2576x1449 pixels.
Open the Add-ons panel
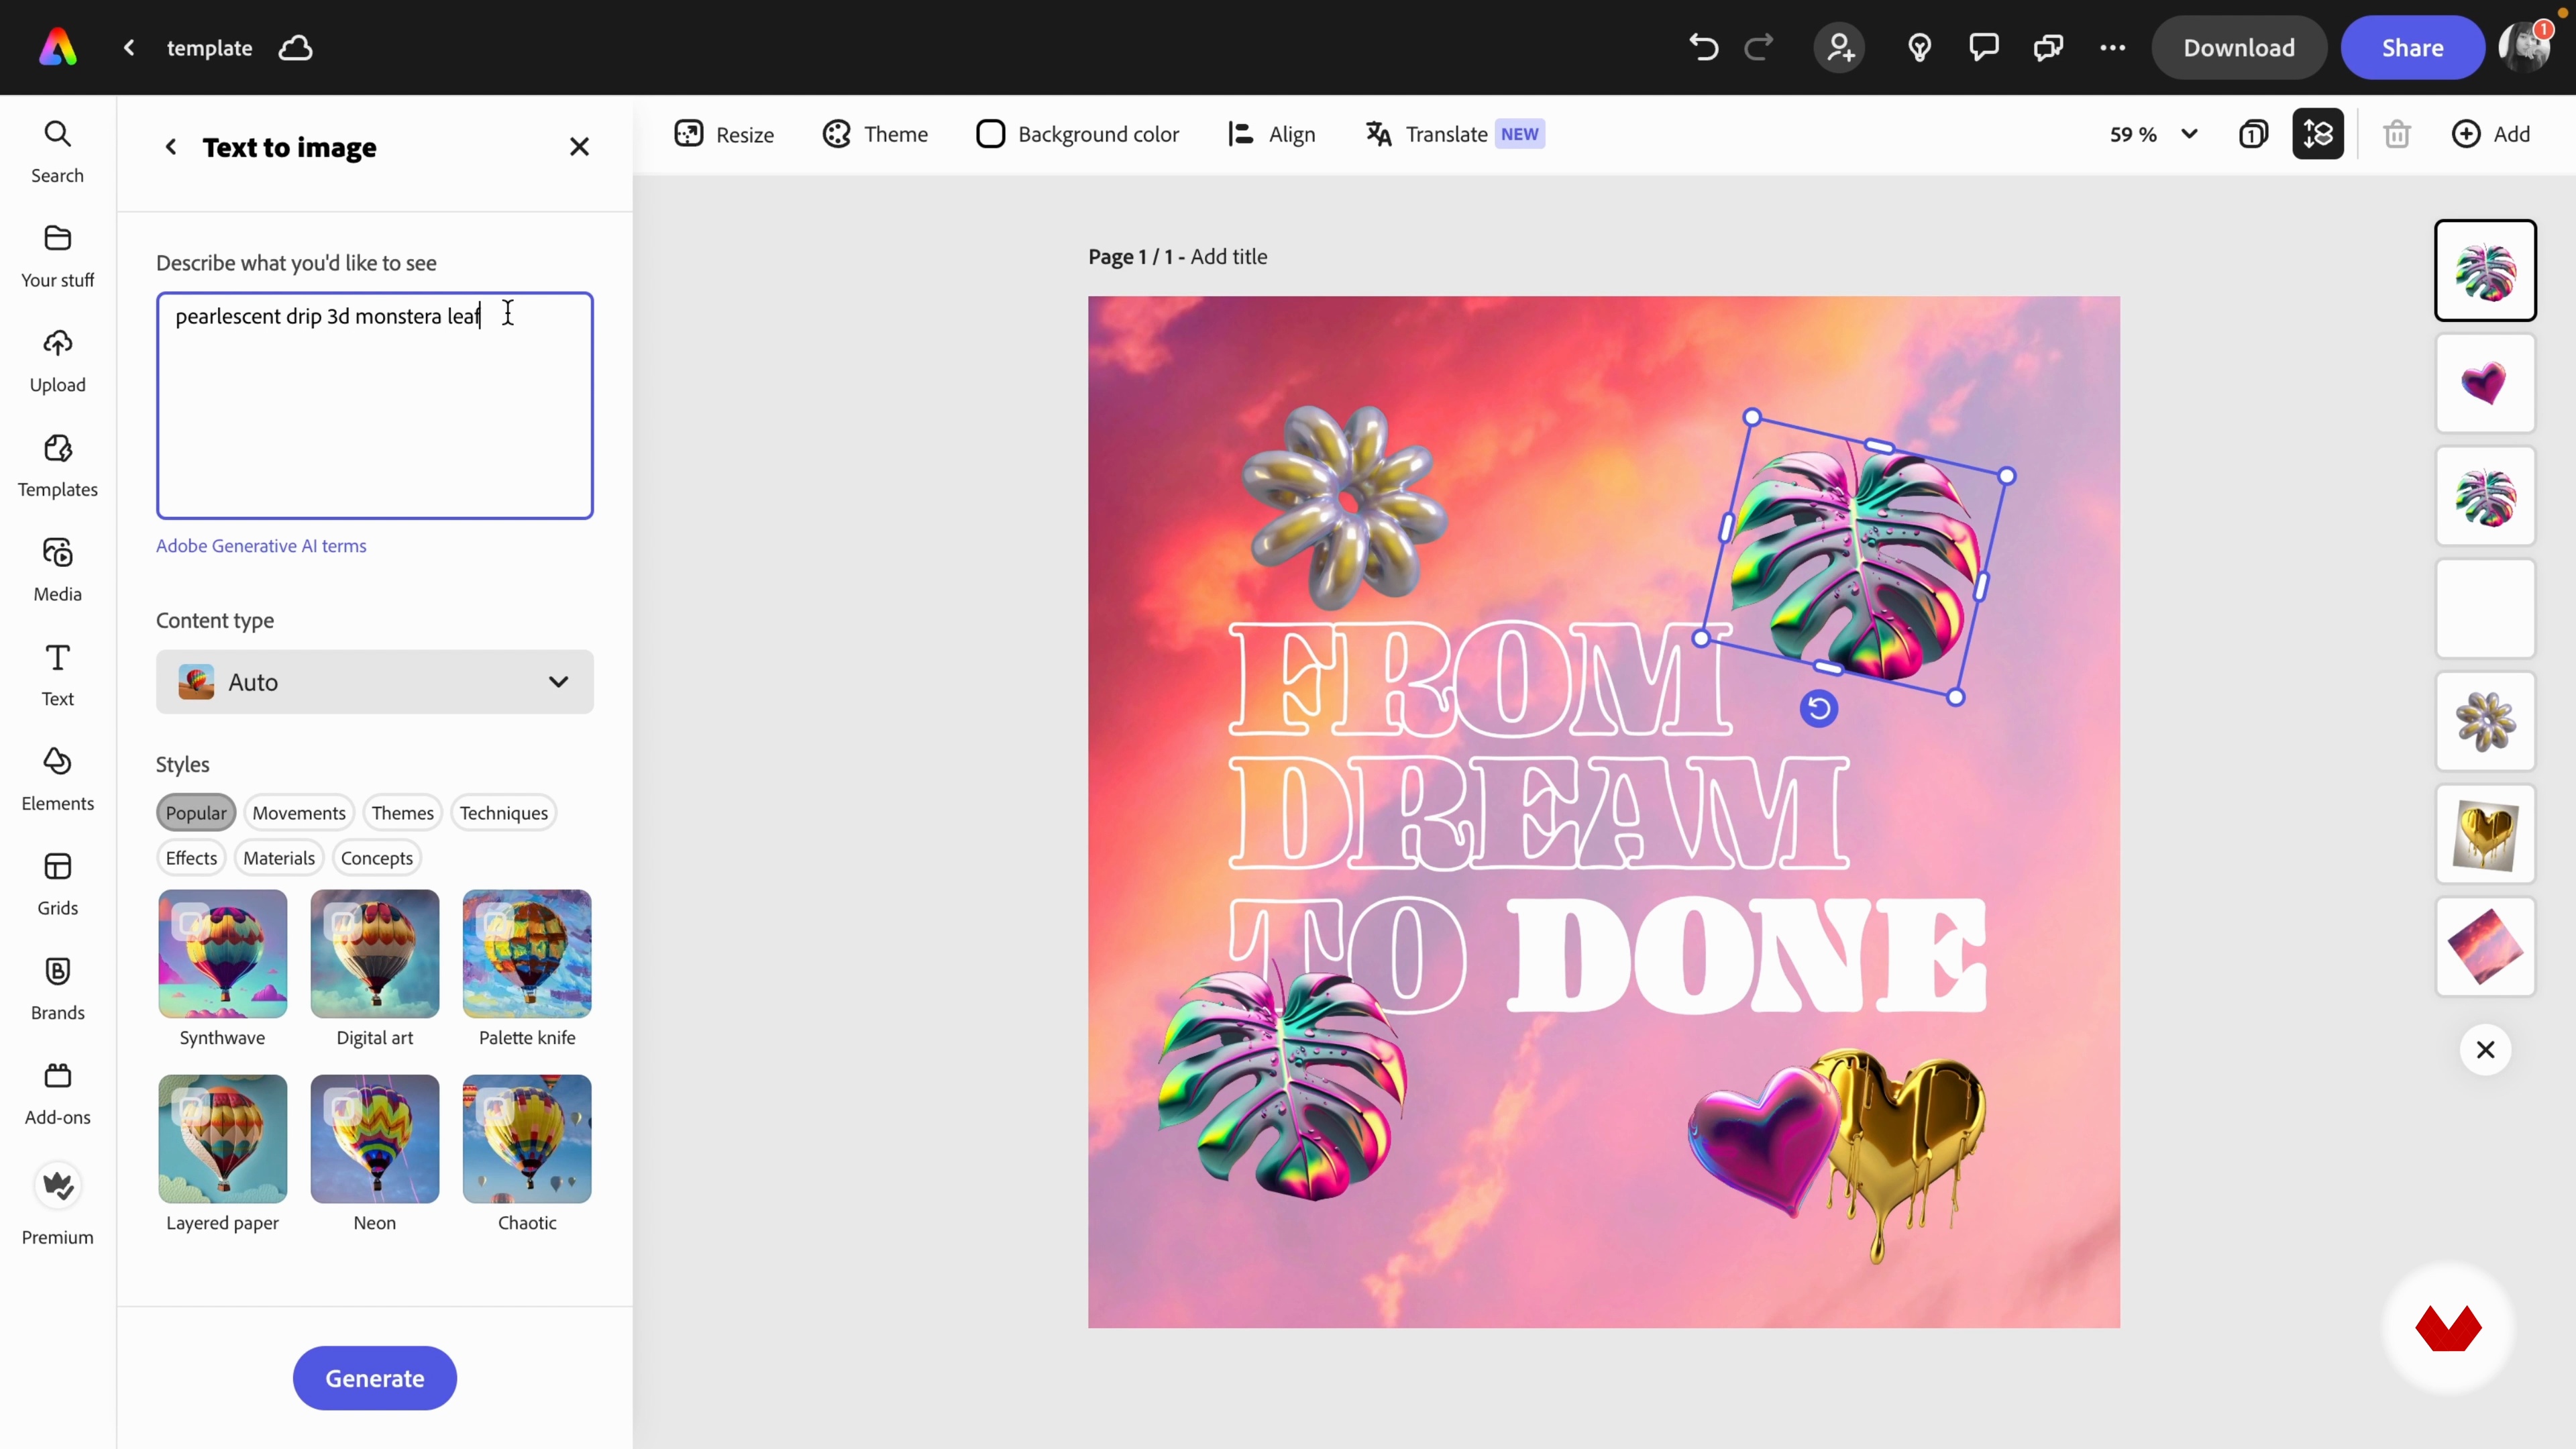click(57, 1094)
